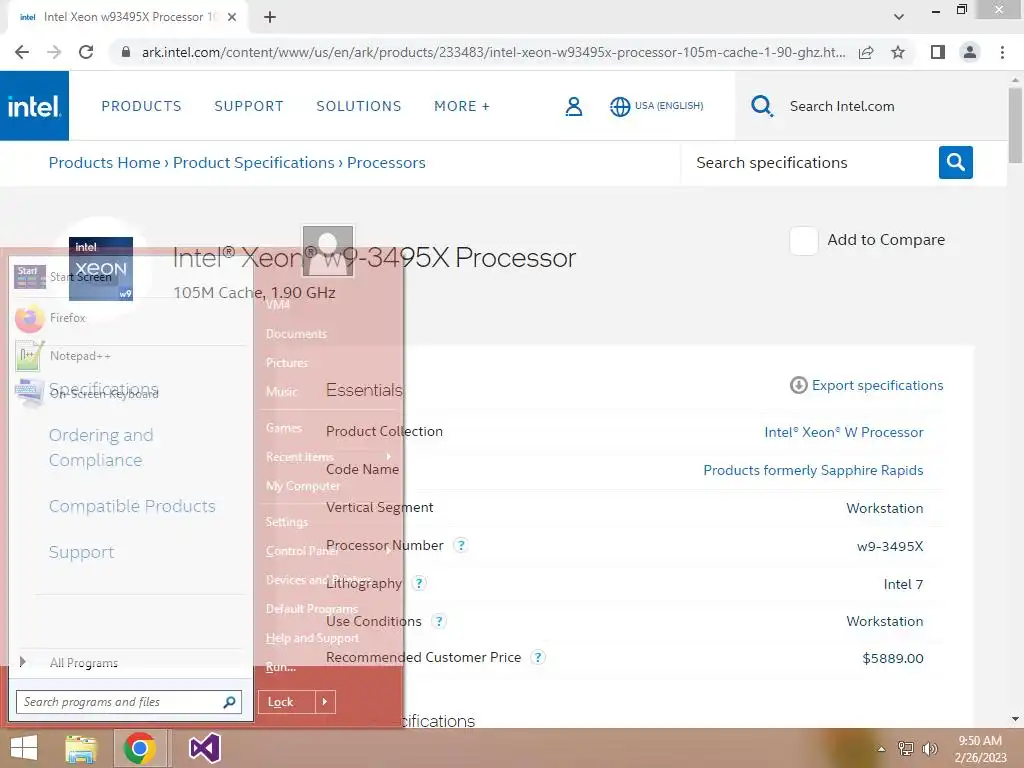Show help for Lithography

(419, 583)
